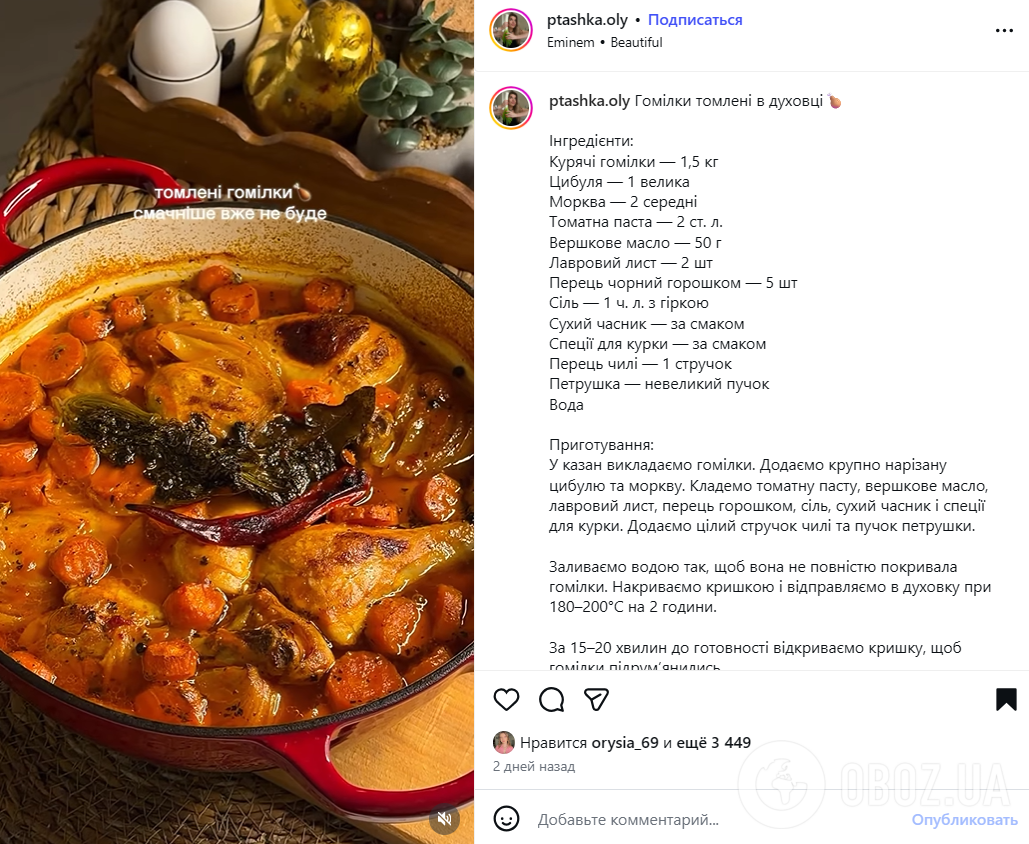Viewport: 1029px width, 844px height.
Task: Open the emoji picker in the comment bar
Action: [507, 820]
